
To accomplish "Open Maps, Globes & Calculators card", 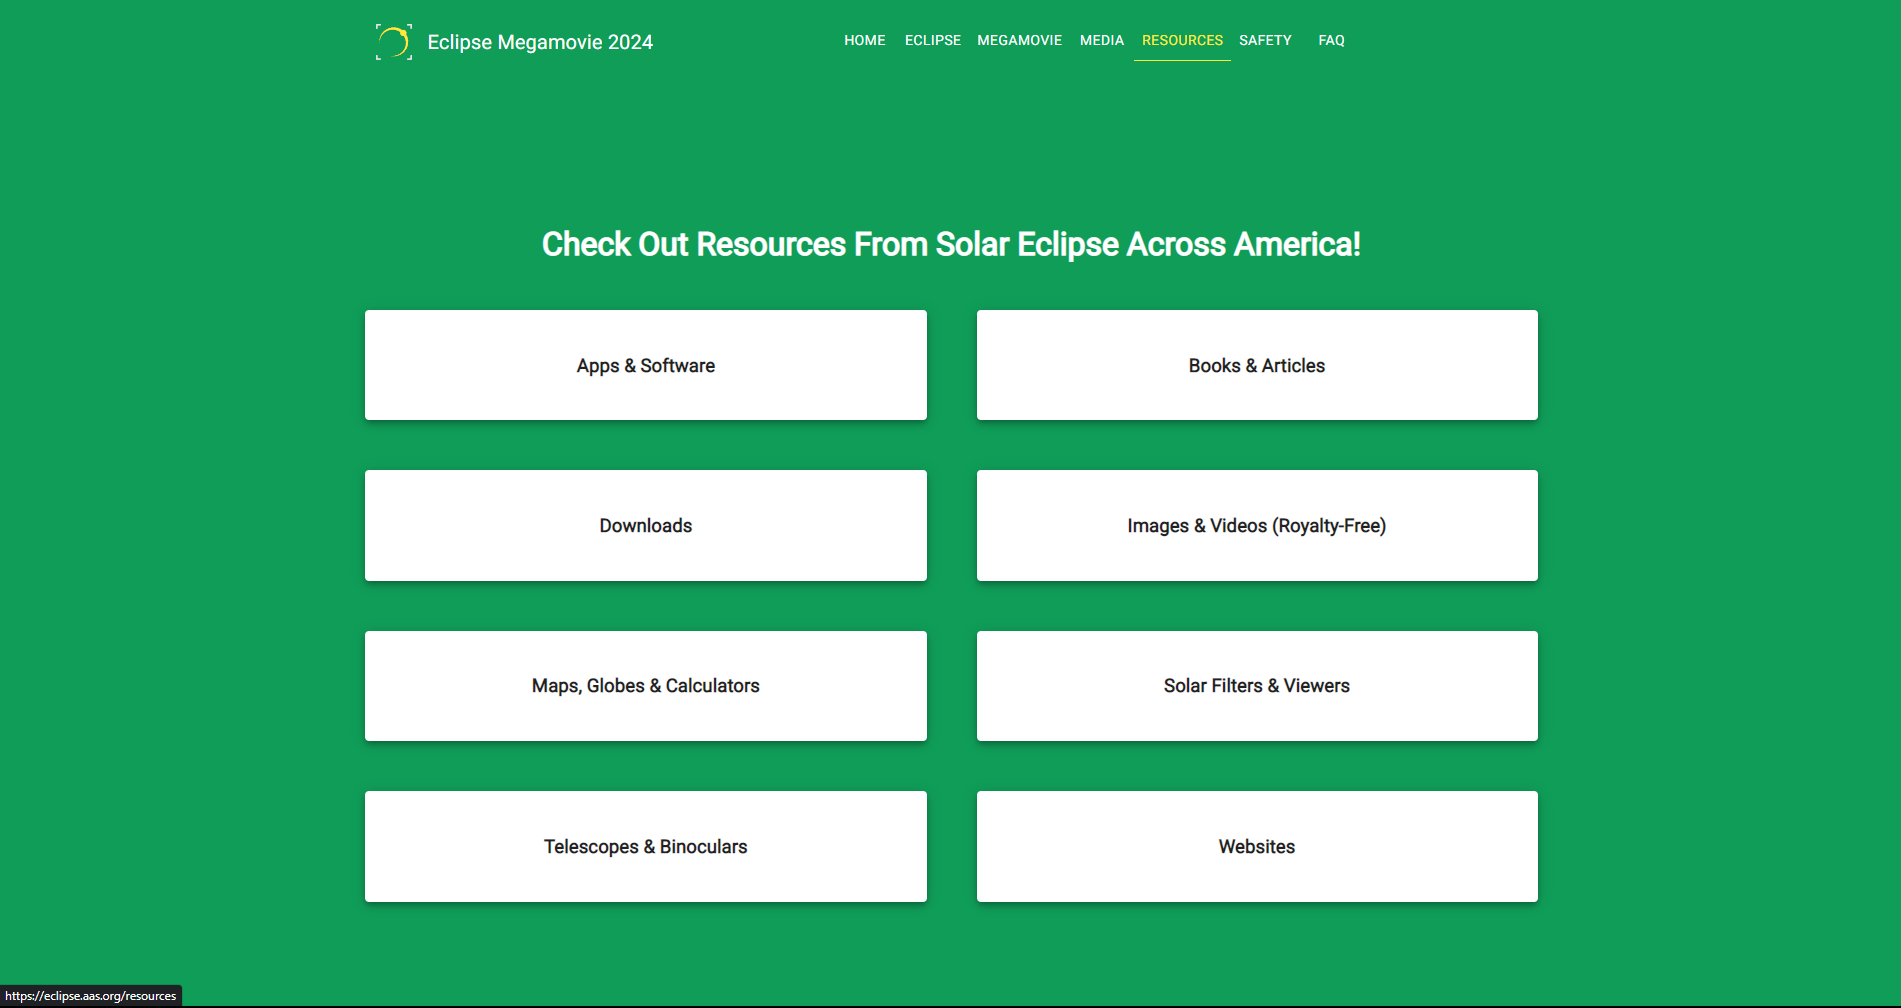I will point(645,686).
